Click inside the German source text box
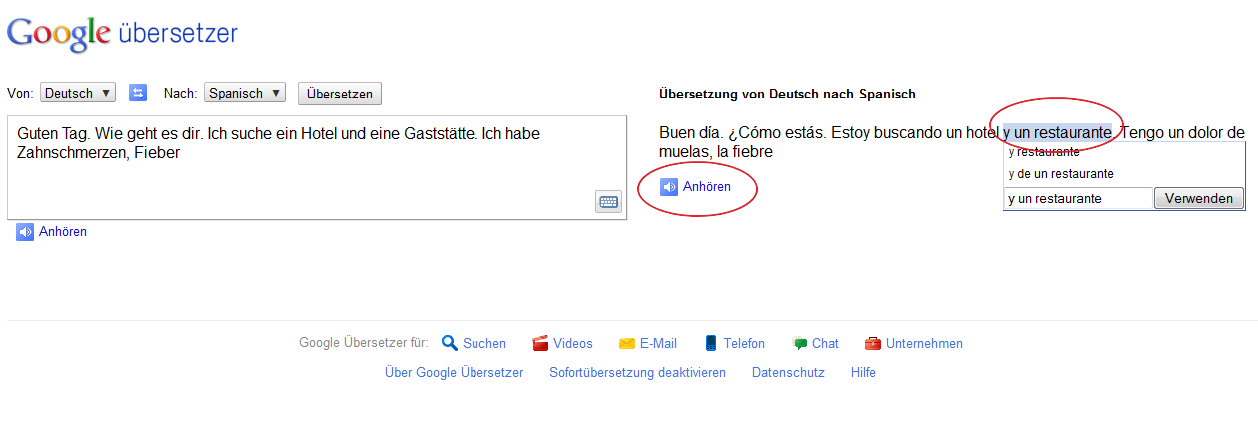1258x446 pixels. 317,167
